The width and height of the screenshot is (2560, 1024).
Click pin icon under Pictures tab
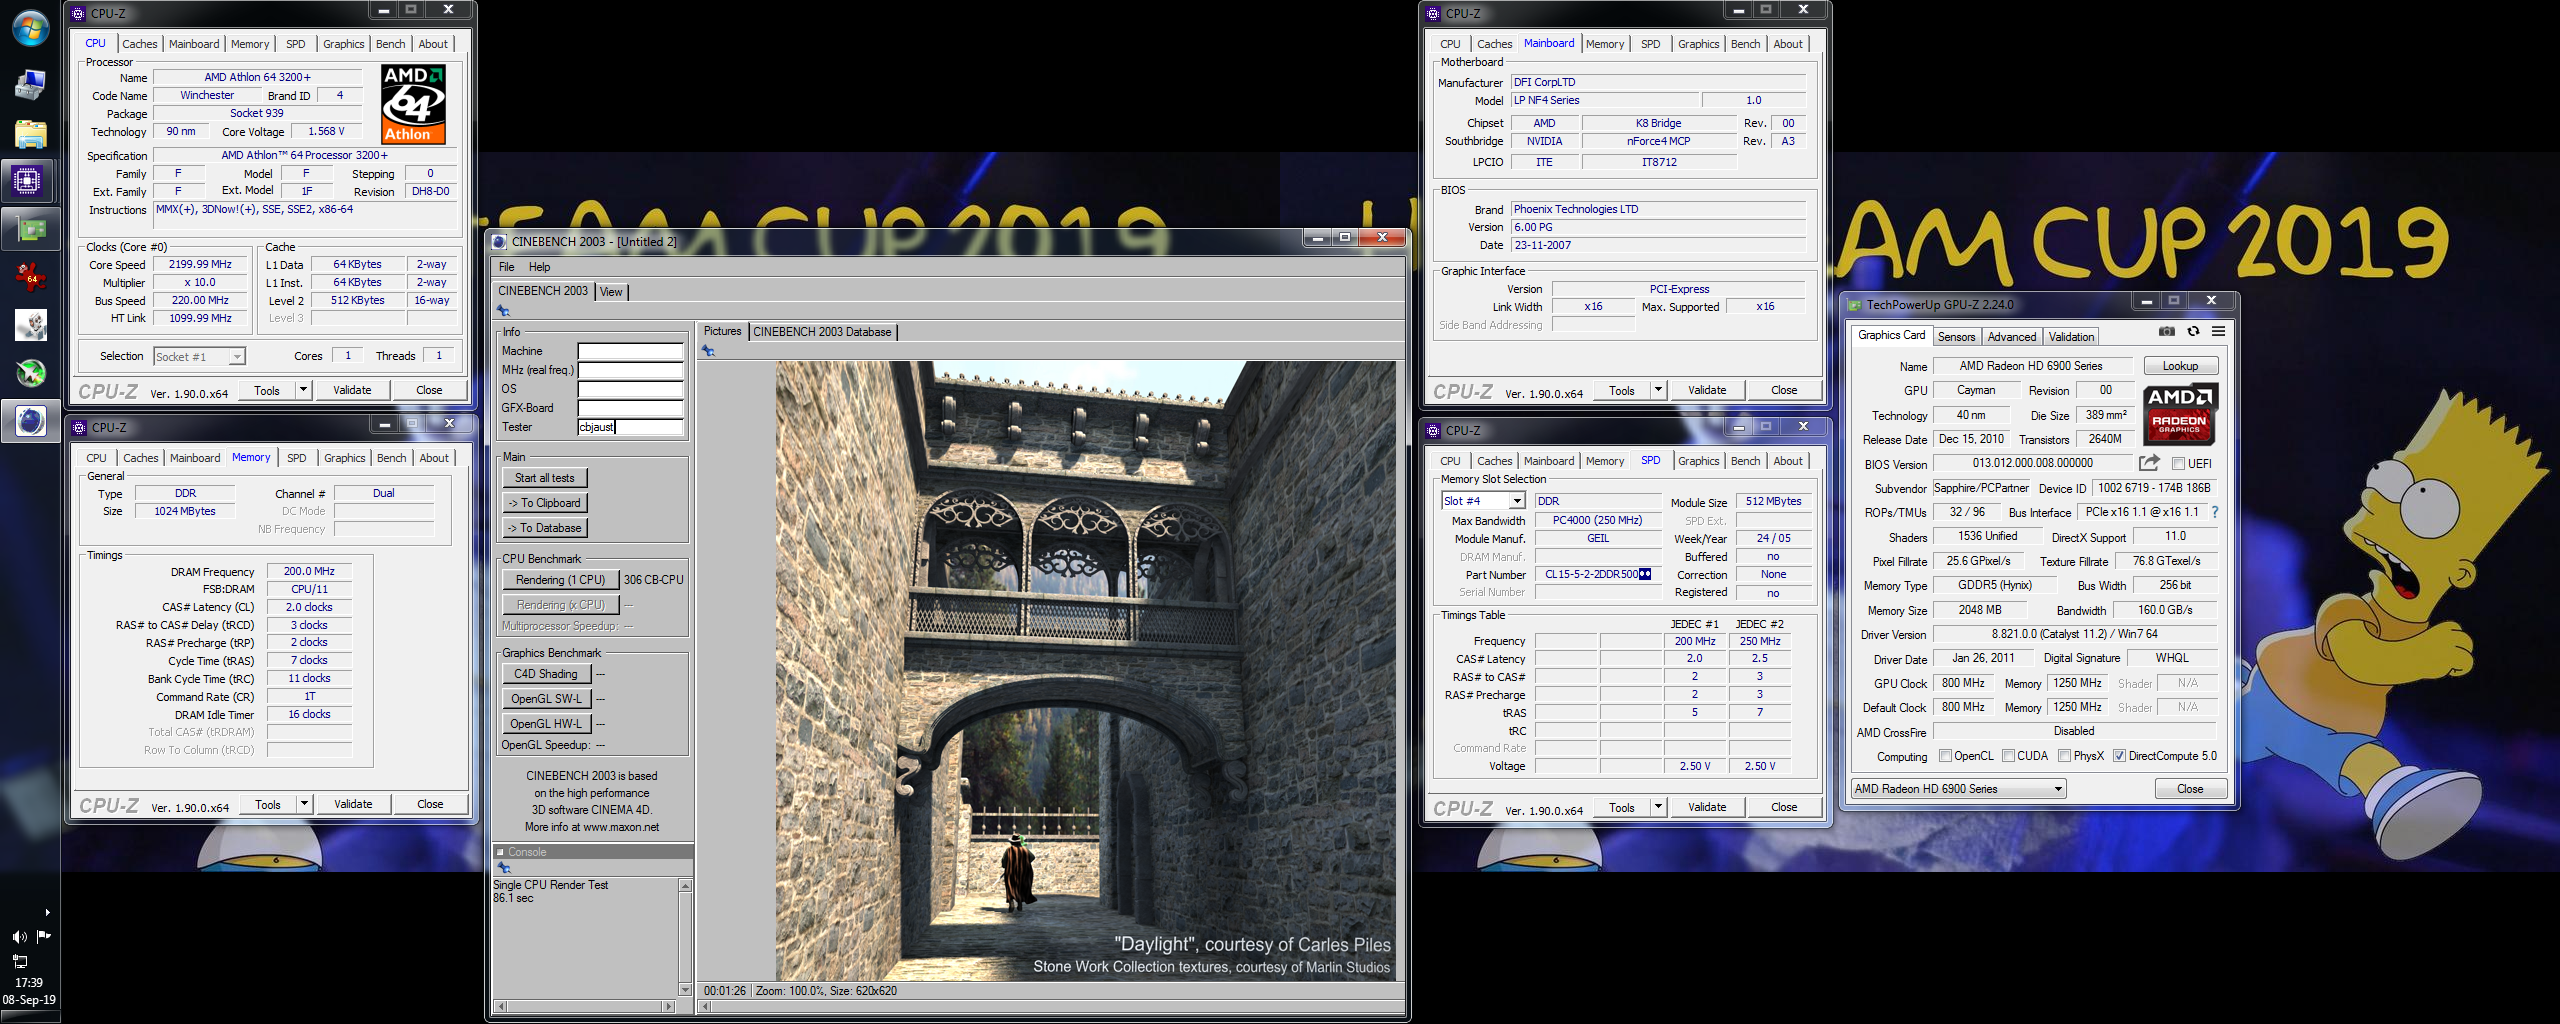click(708, 350)
